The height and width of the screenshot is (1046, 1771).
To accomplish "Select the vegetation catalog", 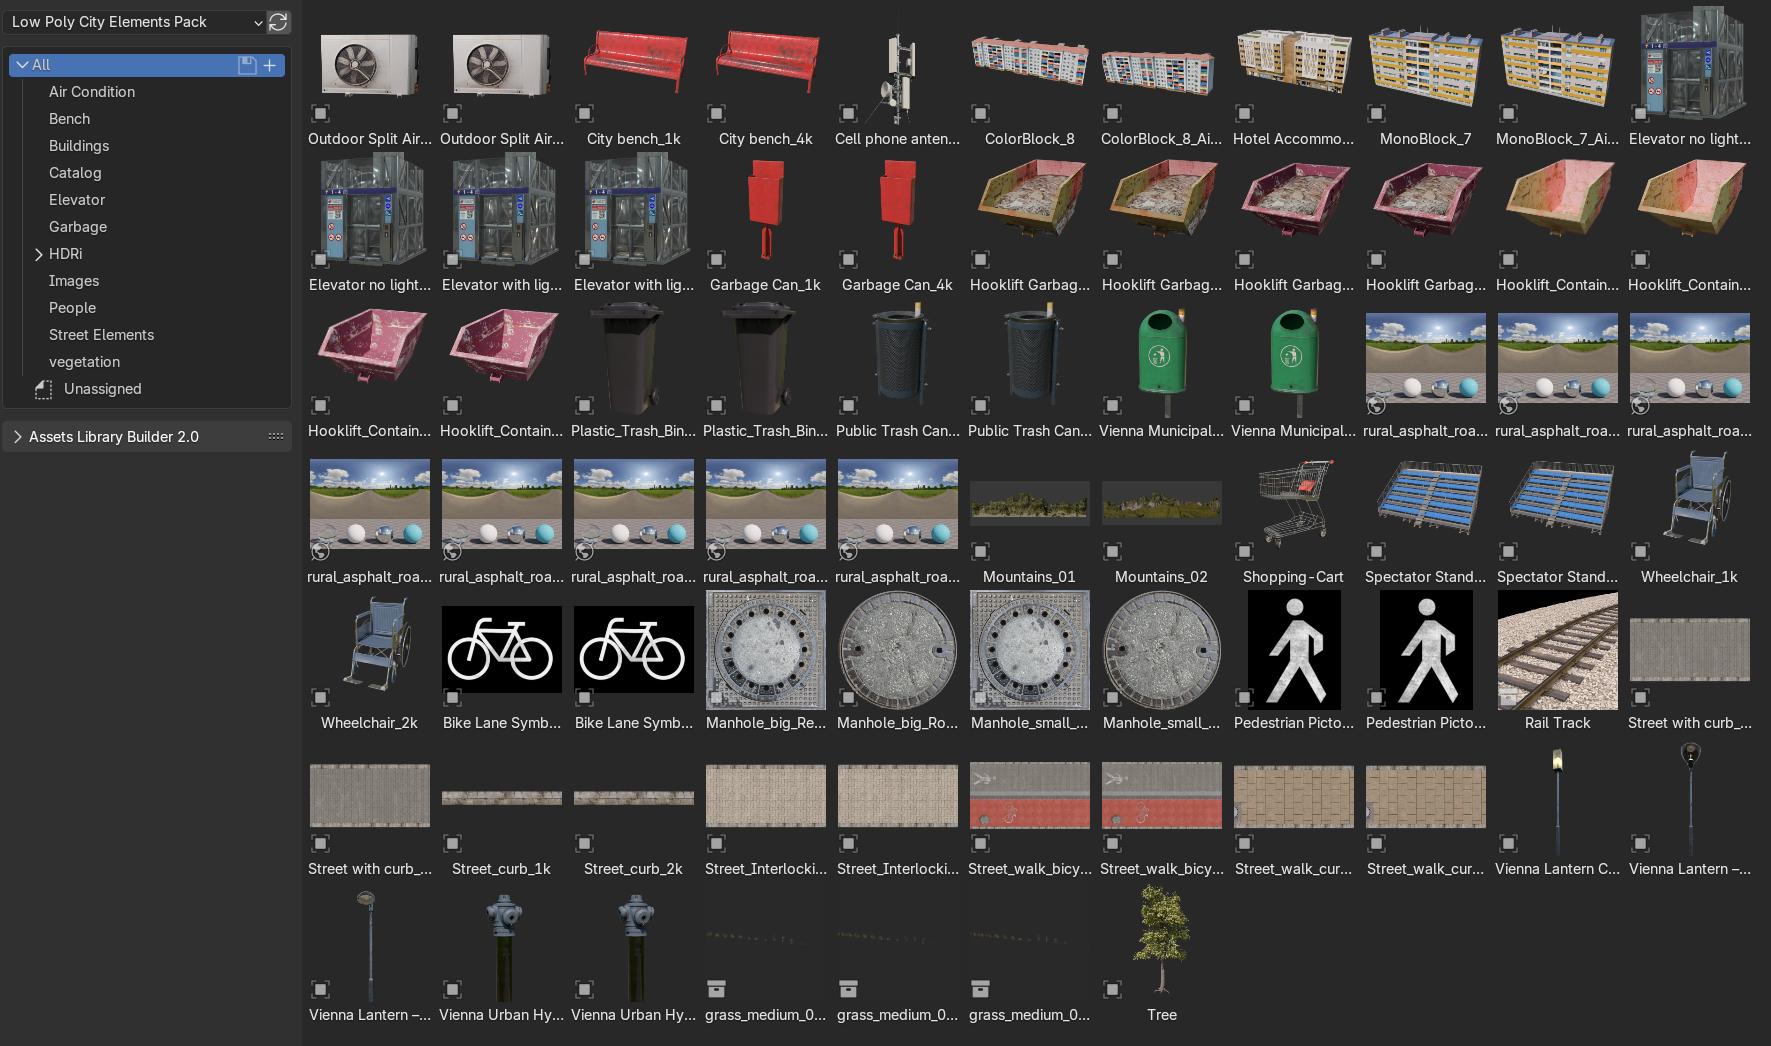I will (x=84, y=362).
